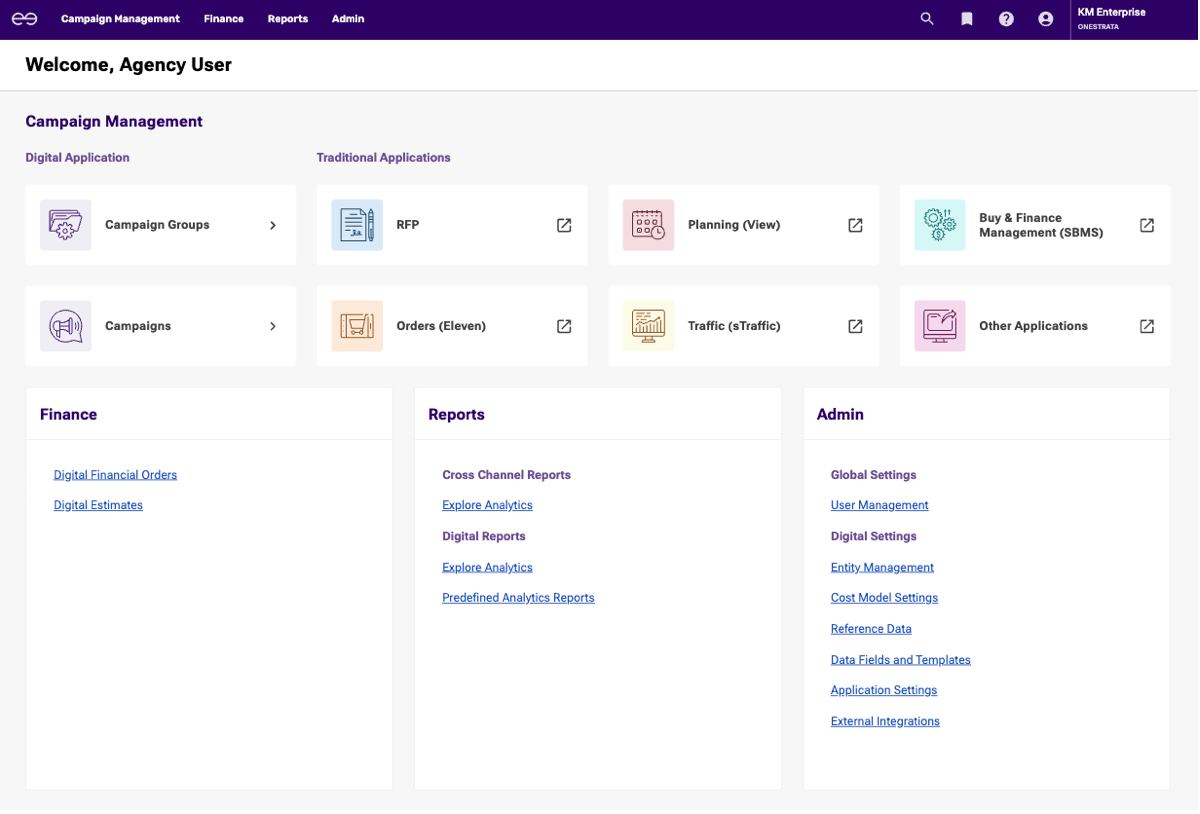Viewport: 1200px width, 814px height.
Task: Open Other Applications external link icon
Action: [1147, 326]
